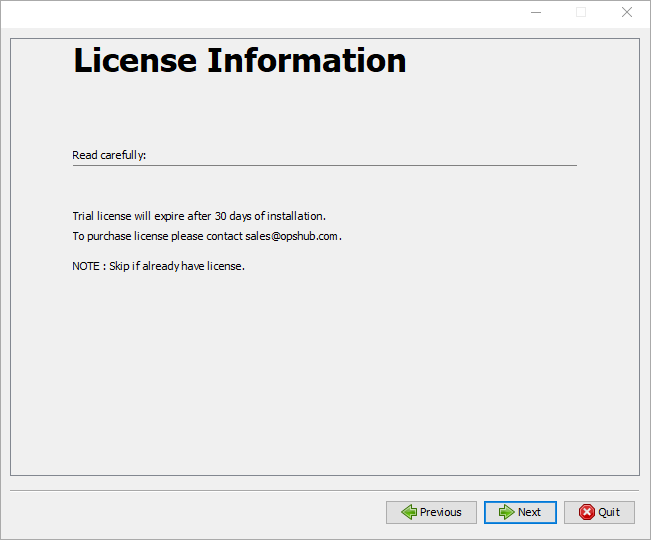Click the greyed-out maximize window icon
The height and width of the screenshot is (540, 651).
click(x=581, y=13)
